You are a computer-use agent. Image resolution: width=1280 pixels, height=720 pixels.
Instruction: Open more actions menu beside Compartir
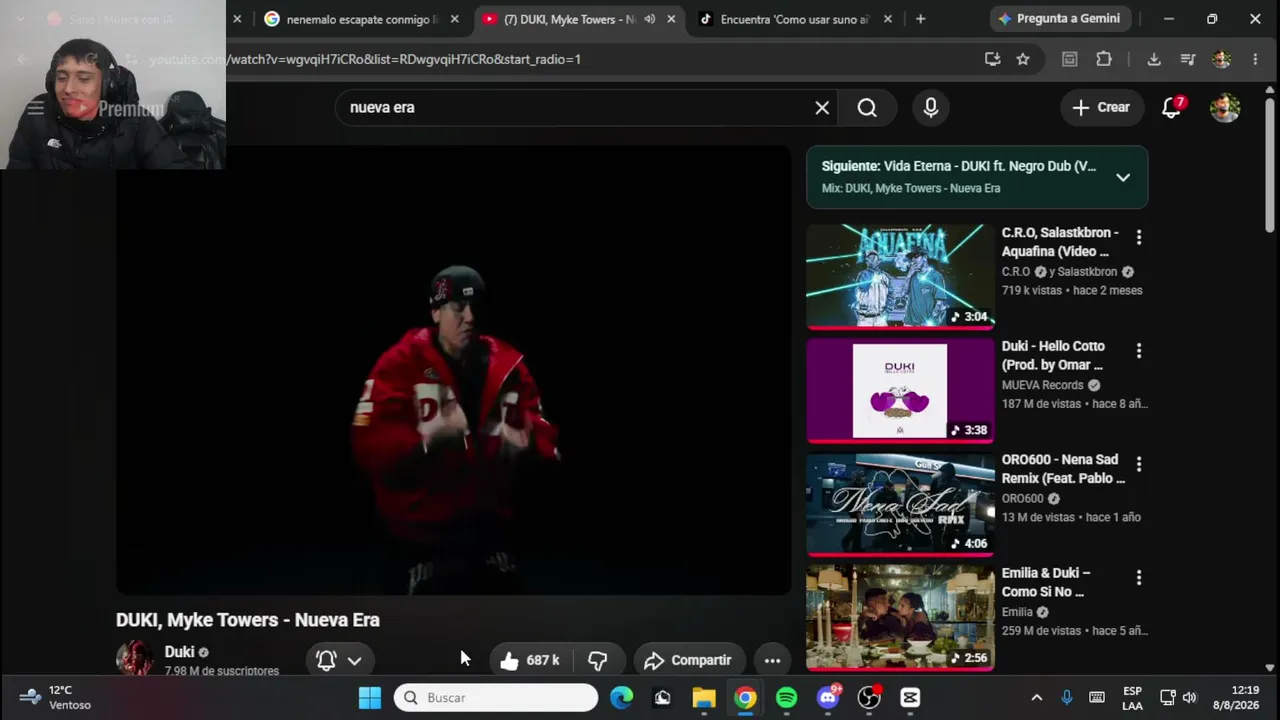[x=772, y=660]
